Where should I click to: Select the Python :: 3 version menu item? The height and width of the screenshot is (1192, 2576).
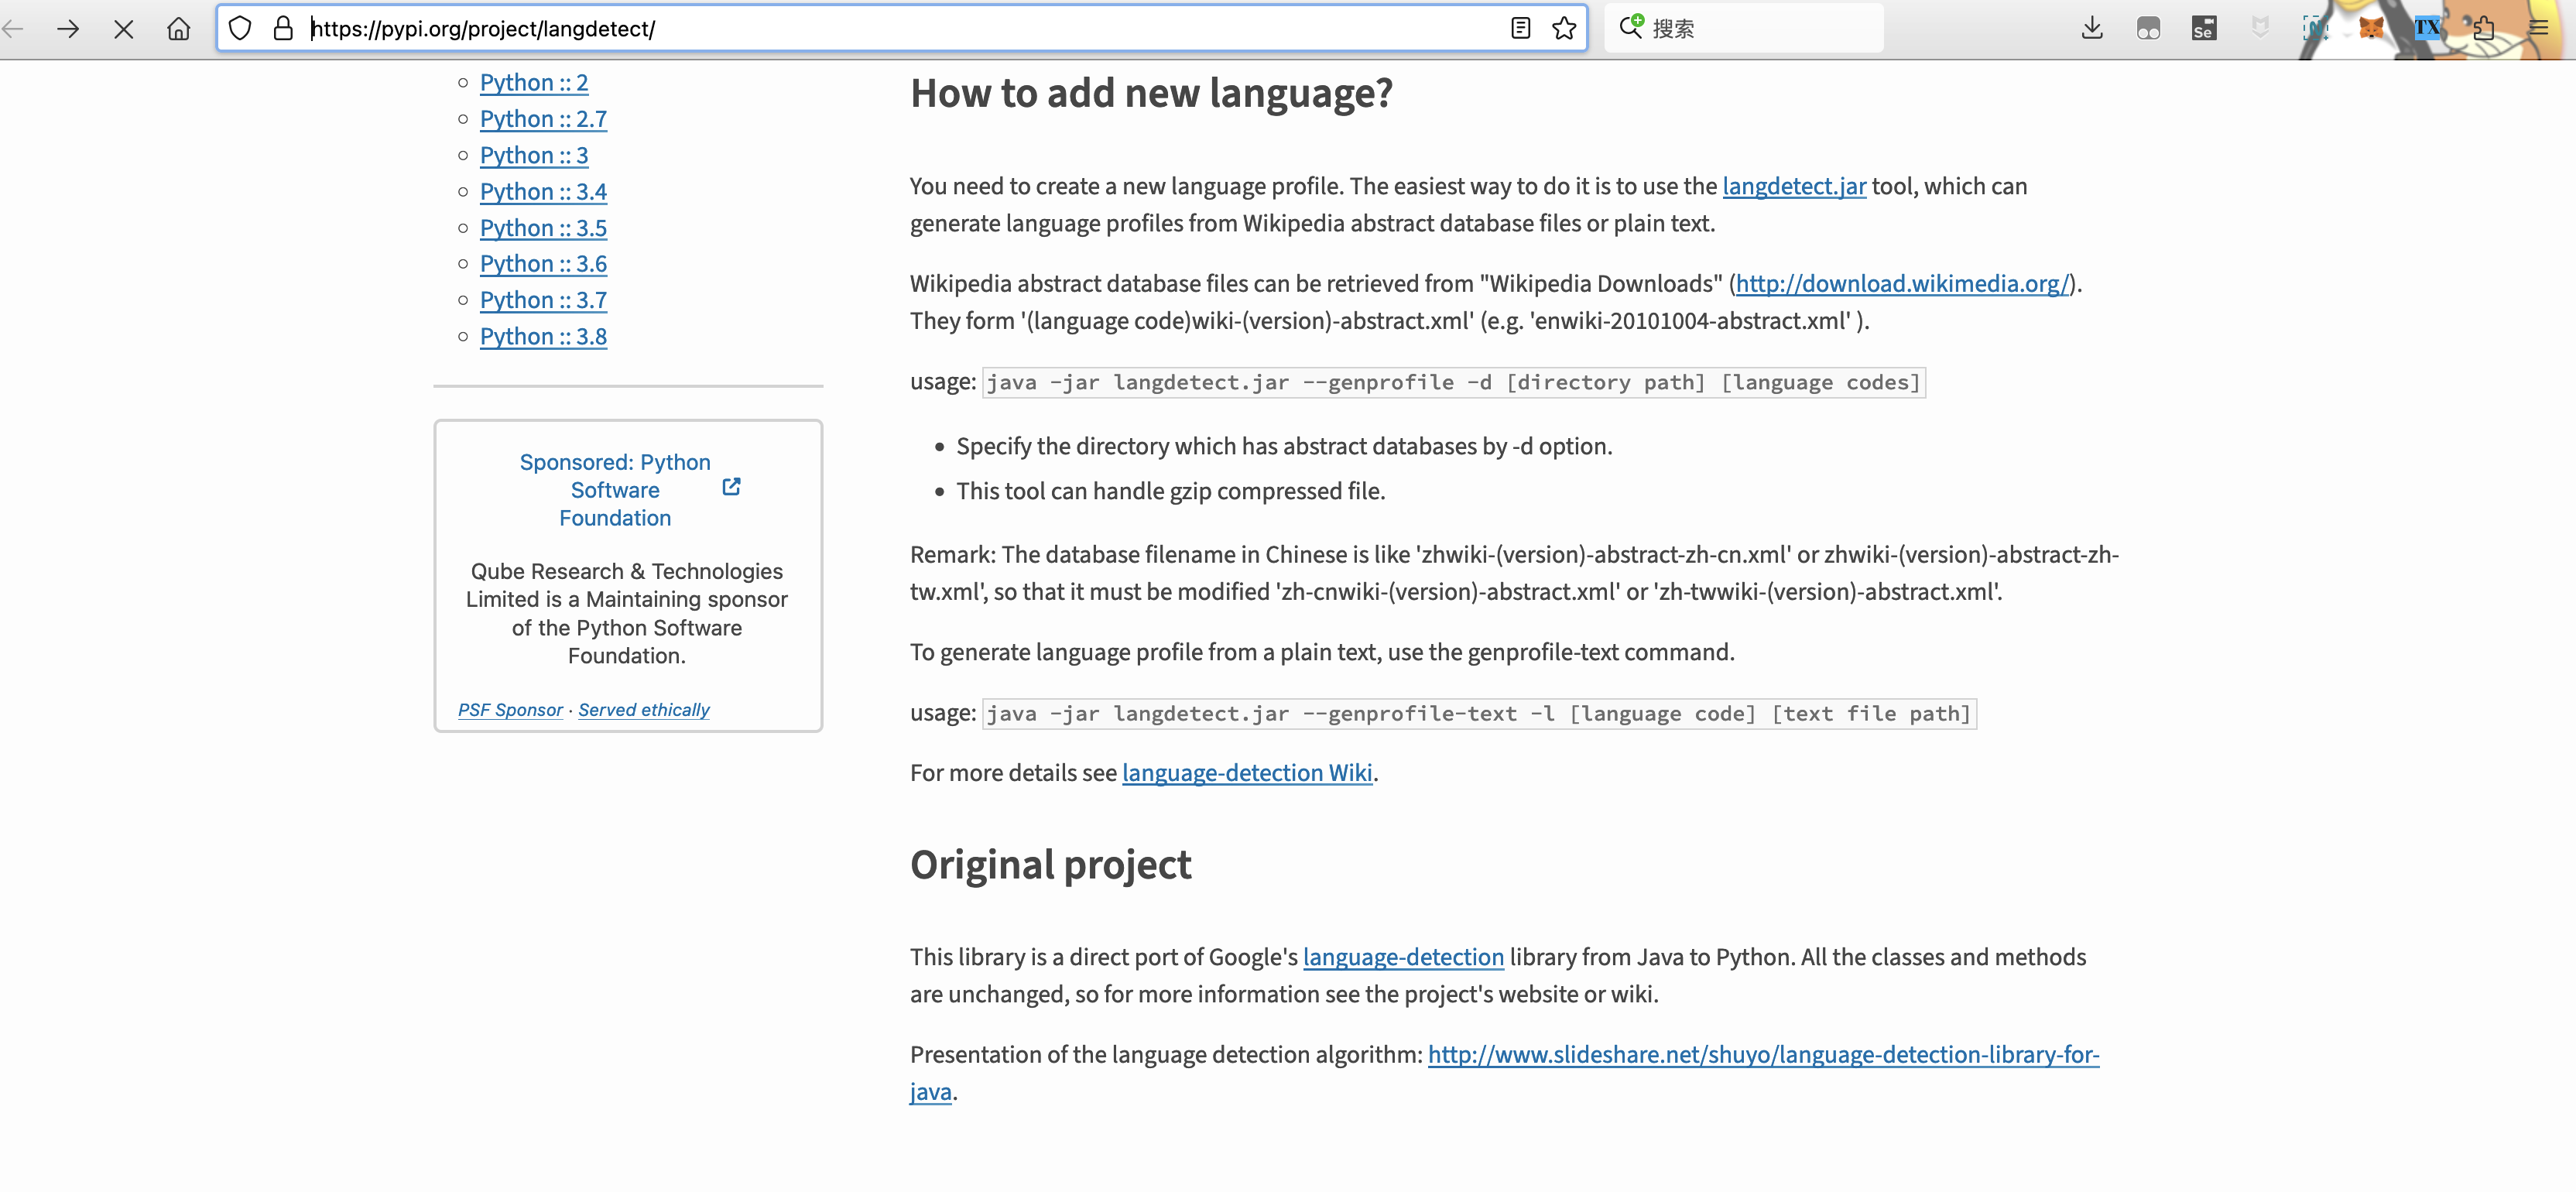pos(533,154)
